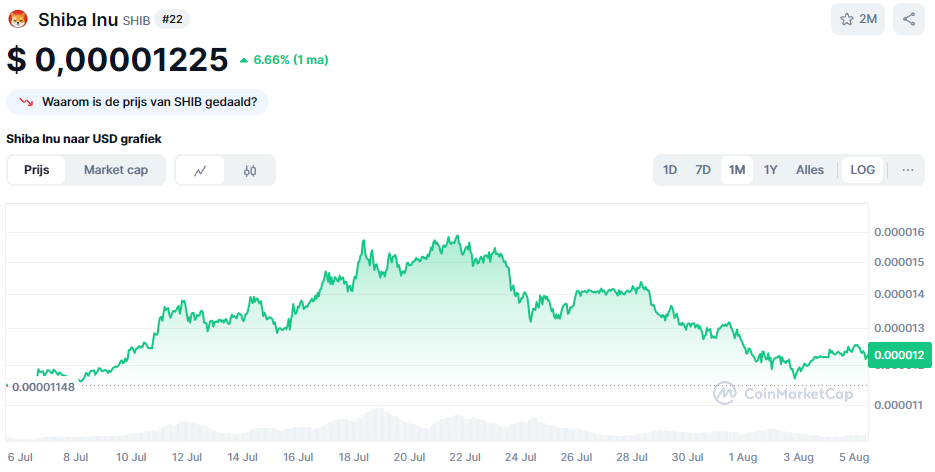Click the SHIB ticker symbol text
935x472 pixels.
137,21
